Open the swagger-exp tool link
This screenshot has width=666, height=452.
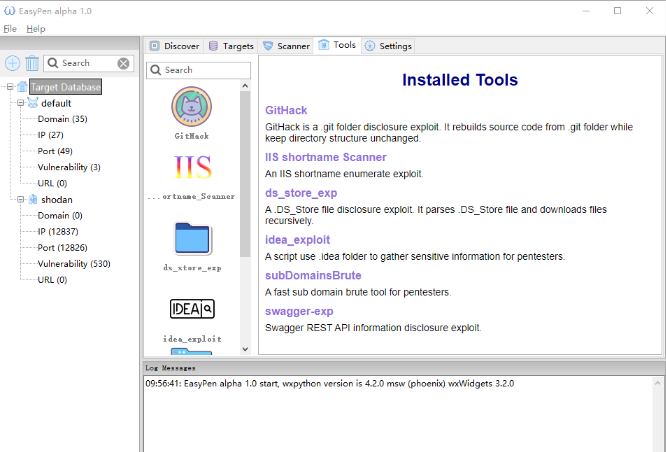tap(299, 311)
